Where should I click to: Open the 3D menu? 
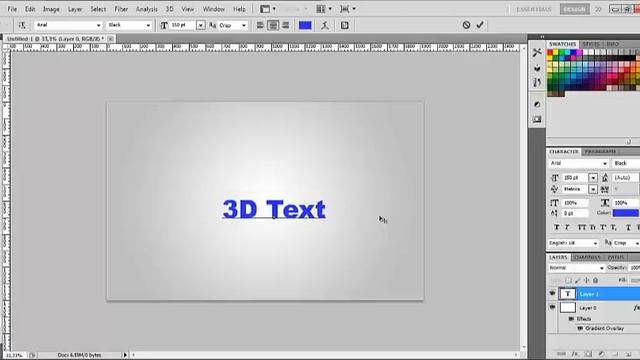[169, 9]
